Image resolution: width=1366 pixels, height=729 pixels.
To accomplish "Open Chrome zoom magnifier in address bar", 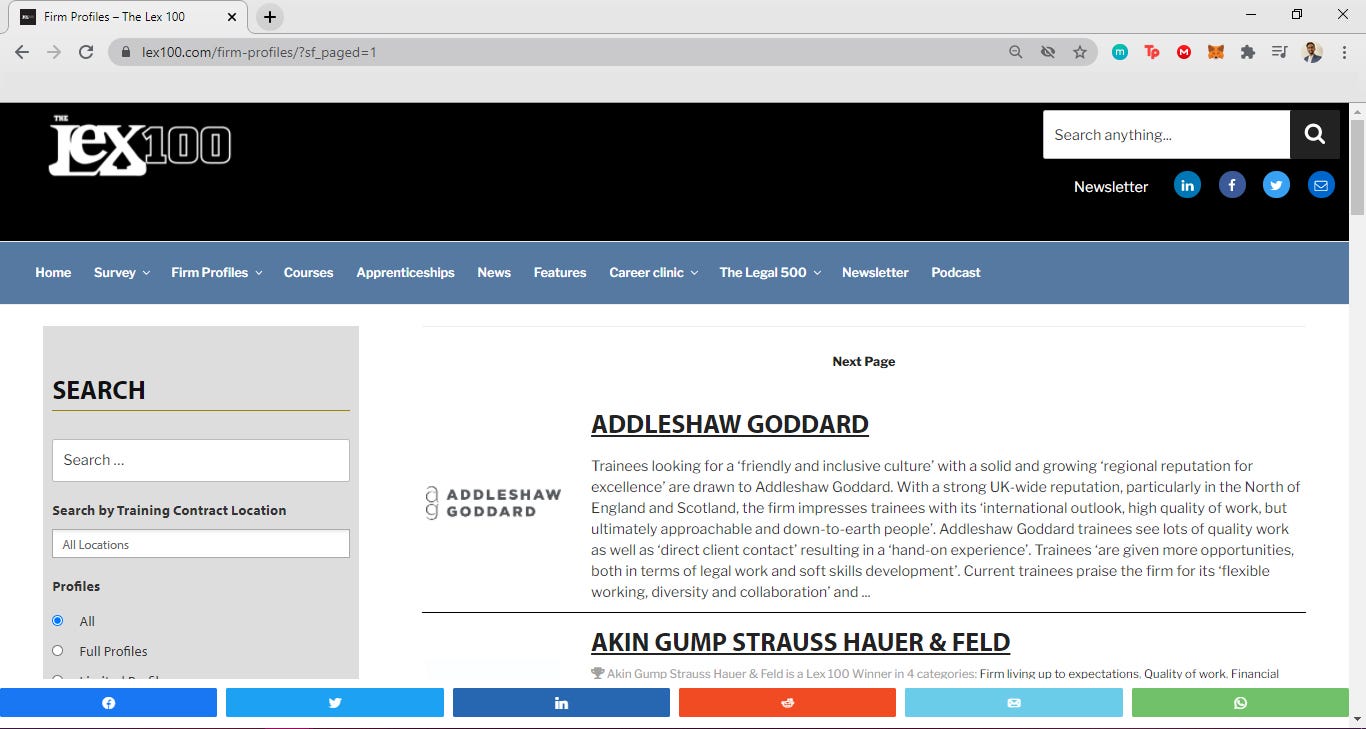I will click(1016, 52).
